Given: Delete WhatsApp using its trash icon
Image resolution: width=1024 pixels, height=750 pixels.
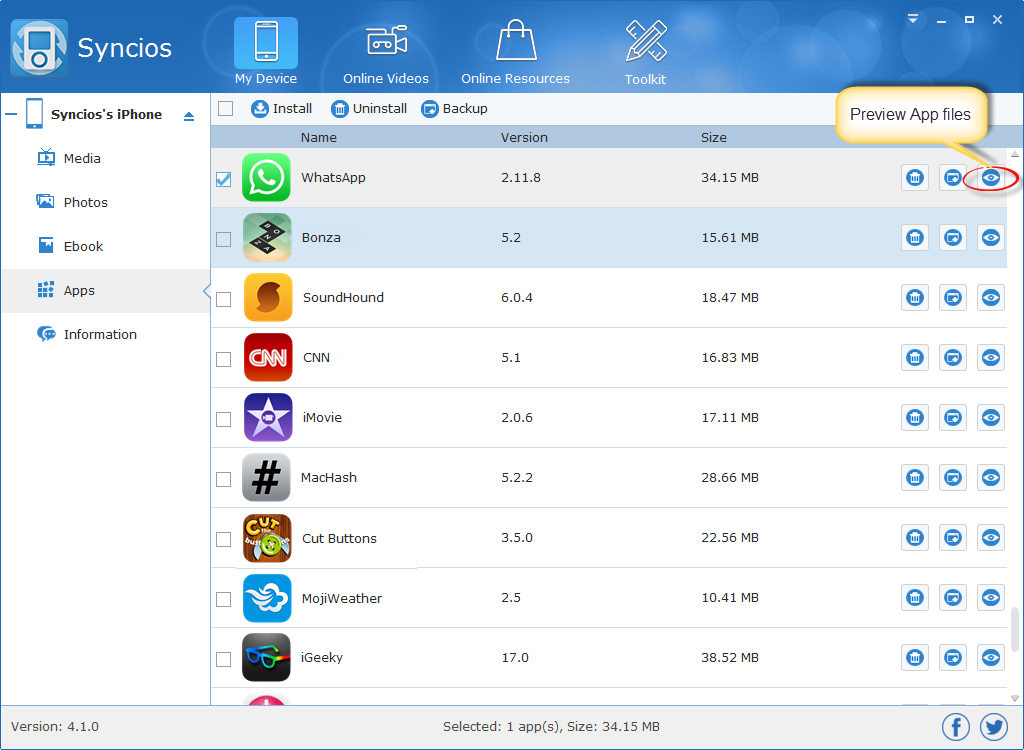Looking at the screenshot, I should point(915,178).
